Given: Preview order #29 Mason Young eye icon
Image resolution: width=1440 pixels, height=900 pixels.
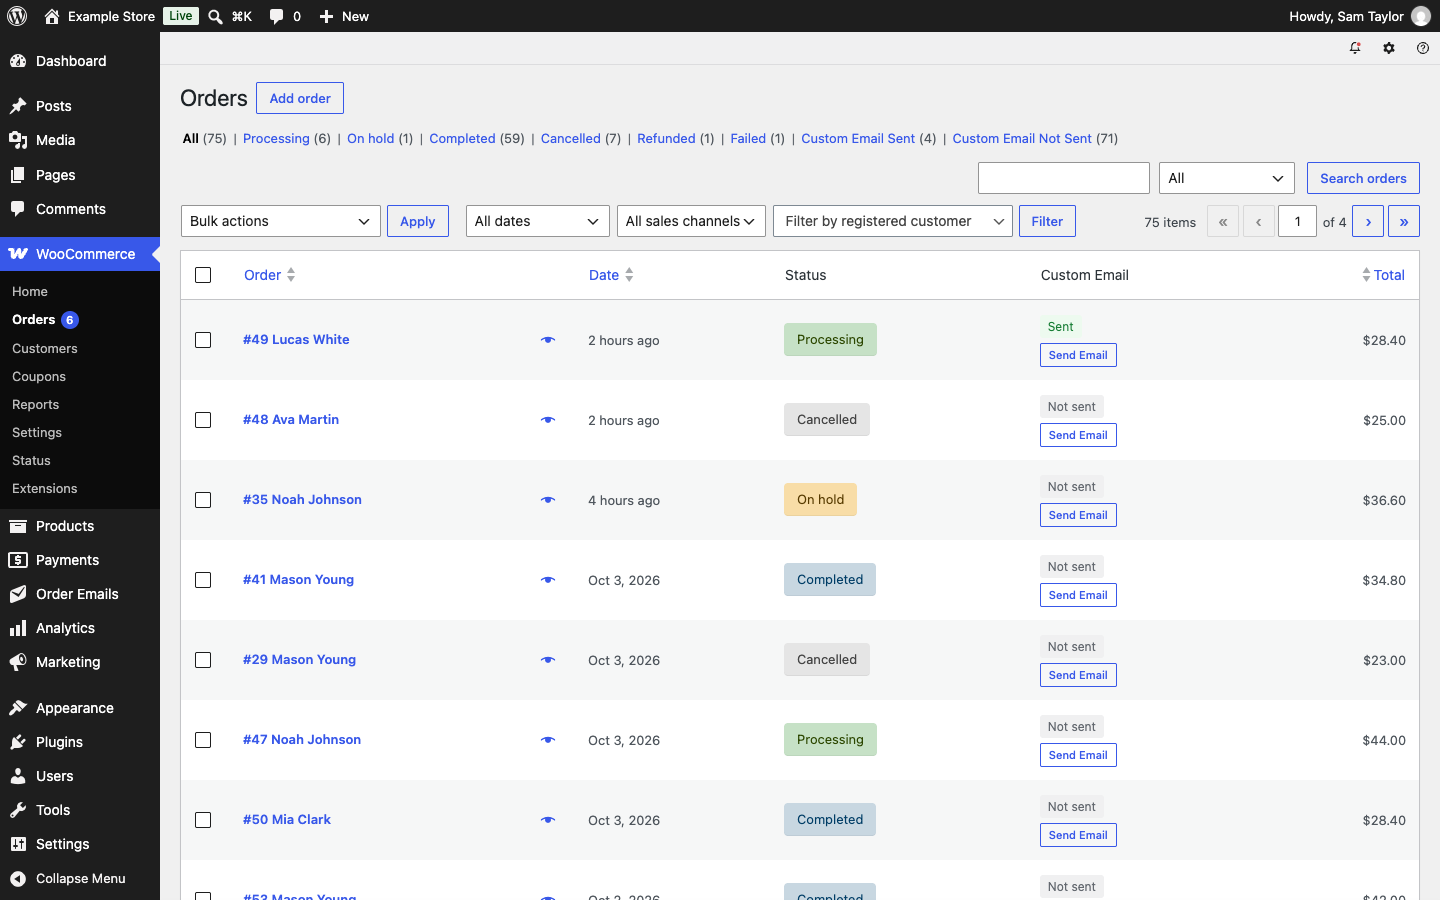Looking at the screenshot, I should click(548, 660).
